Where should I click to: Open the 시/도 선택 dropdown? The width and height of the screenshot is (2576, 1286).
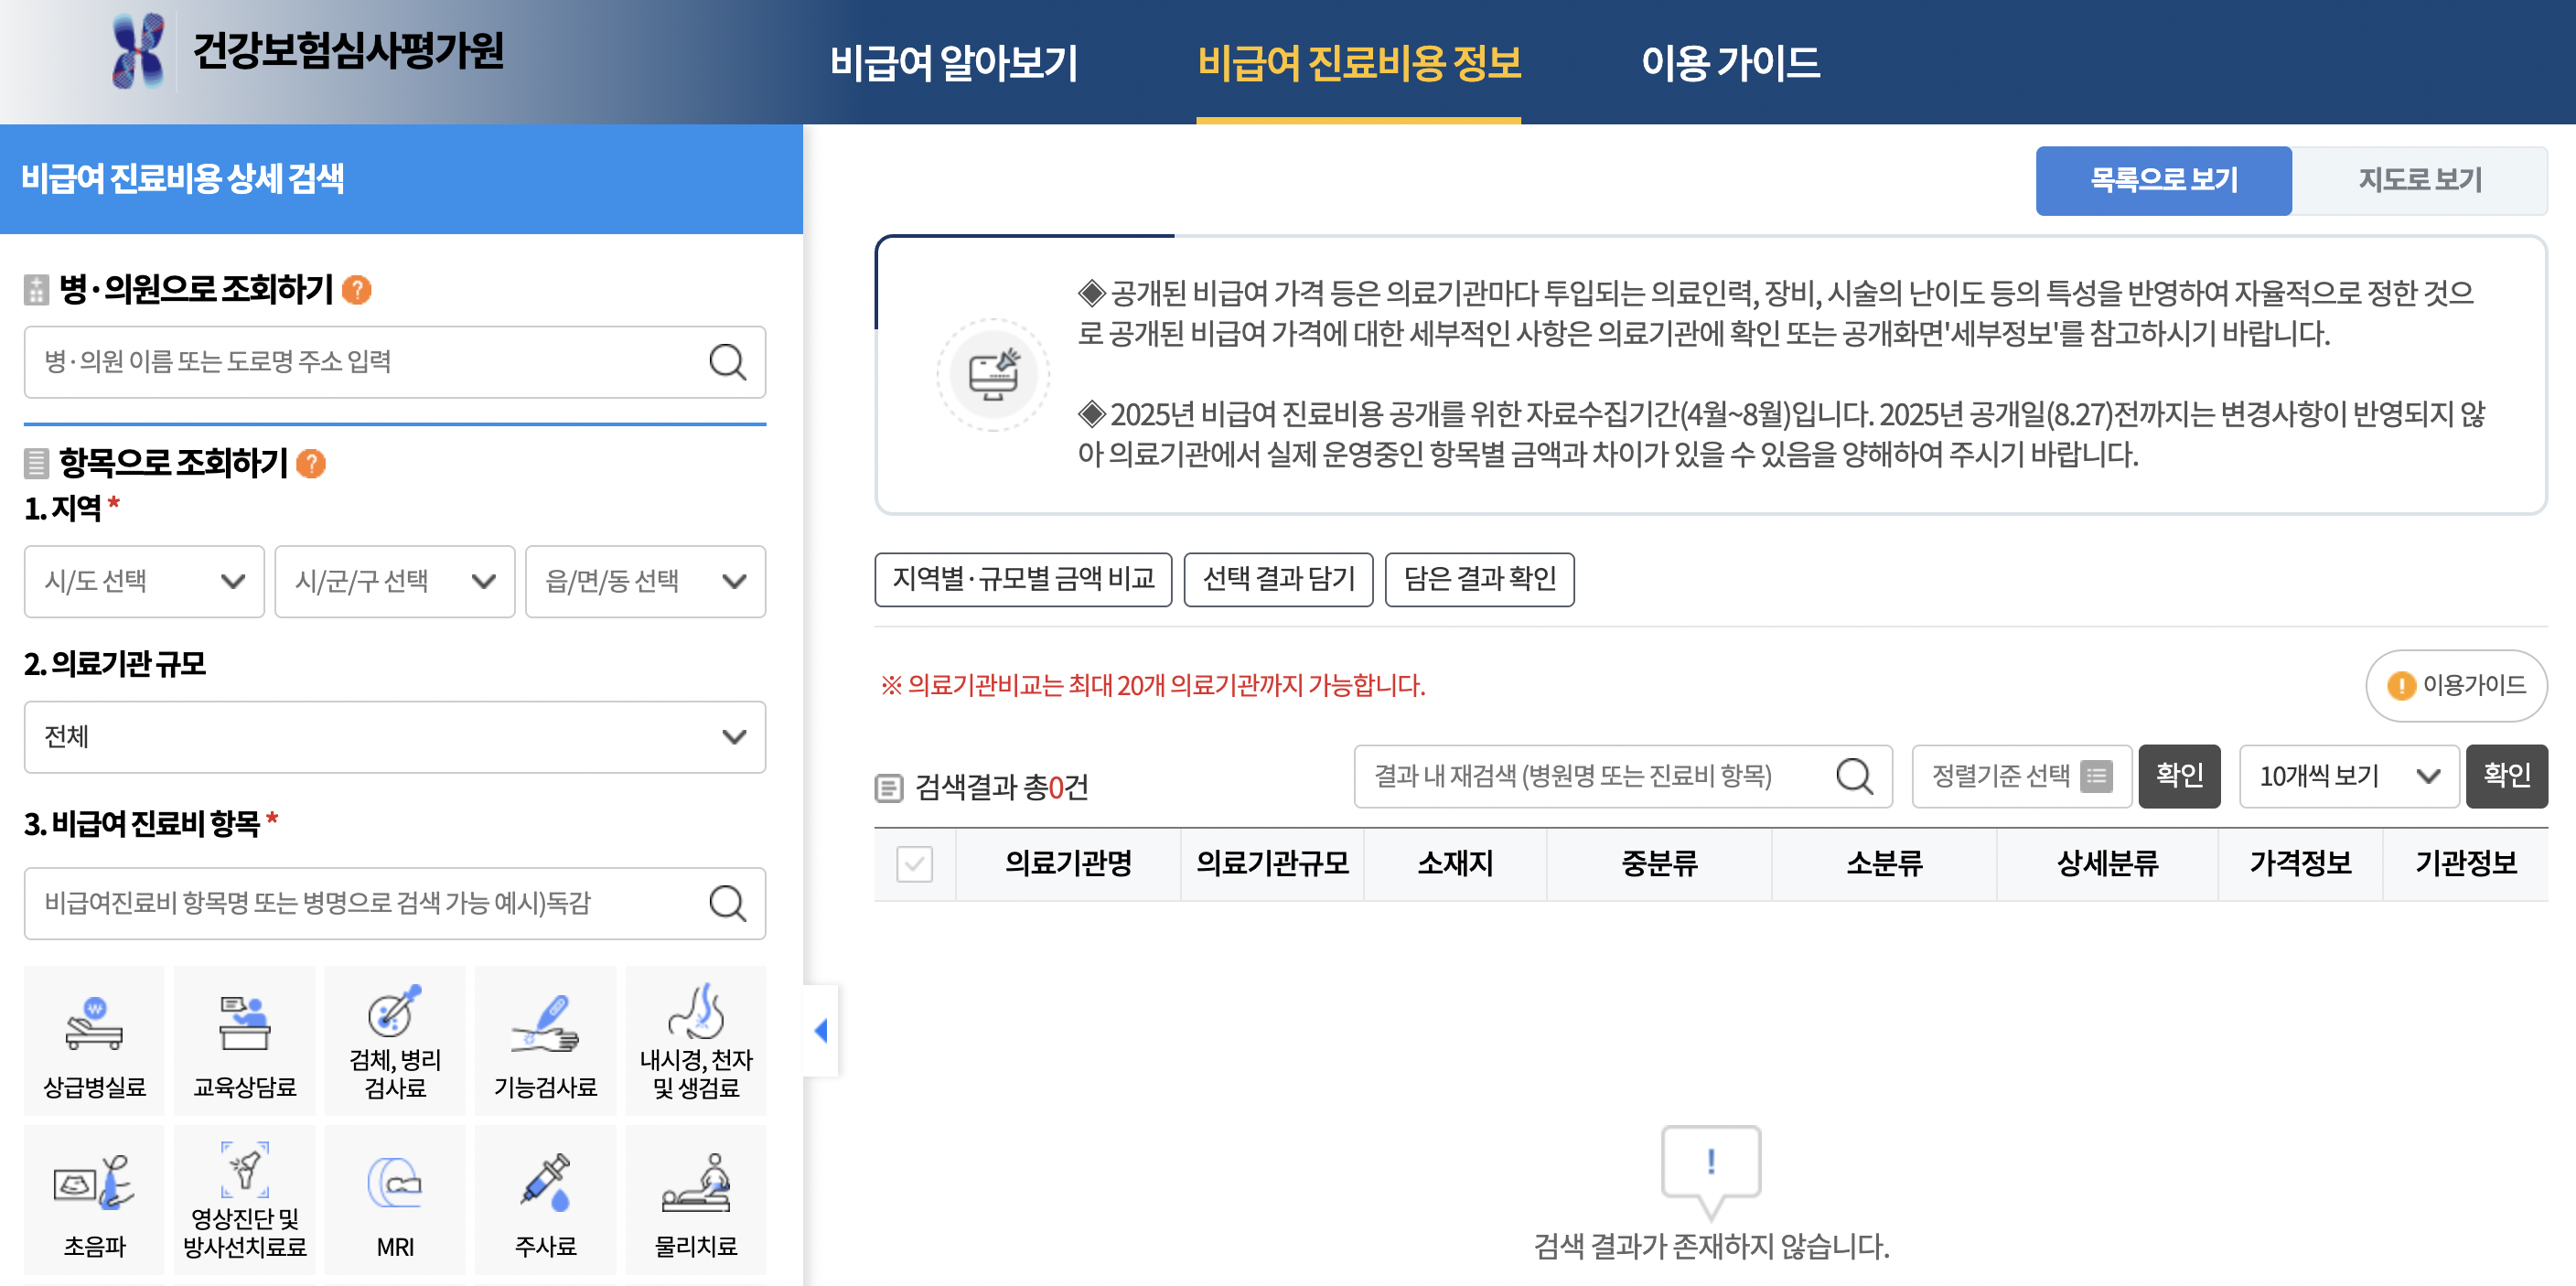(143, 582)
